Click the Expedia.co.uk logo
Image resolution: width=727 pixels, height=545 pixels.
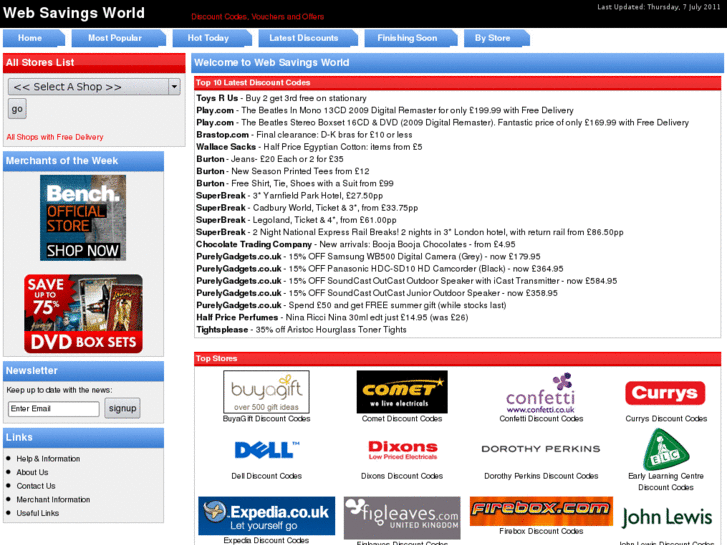[x=267, y=516]
